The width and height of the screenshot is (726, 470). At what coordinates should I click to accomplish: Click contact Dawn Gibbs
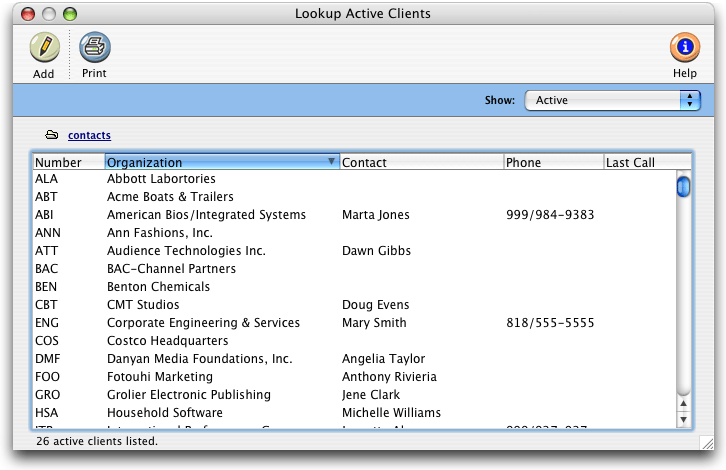coord(376,251)
